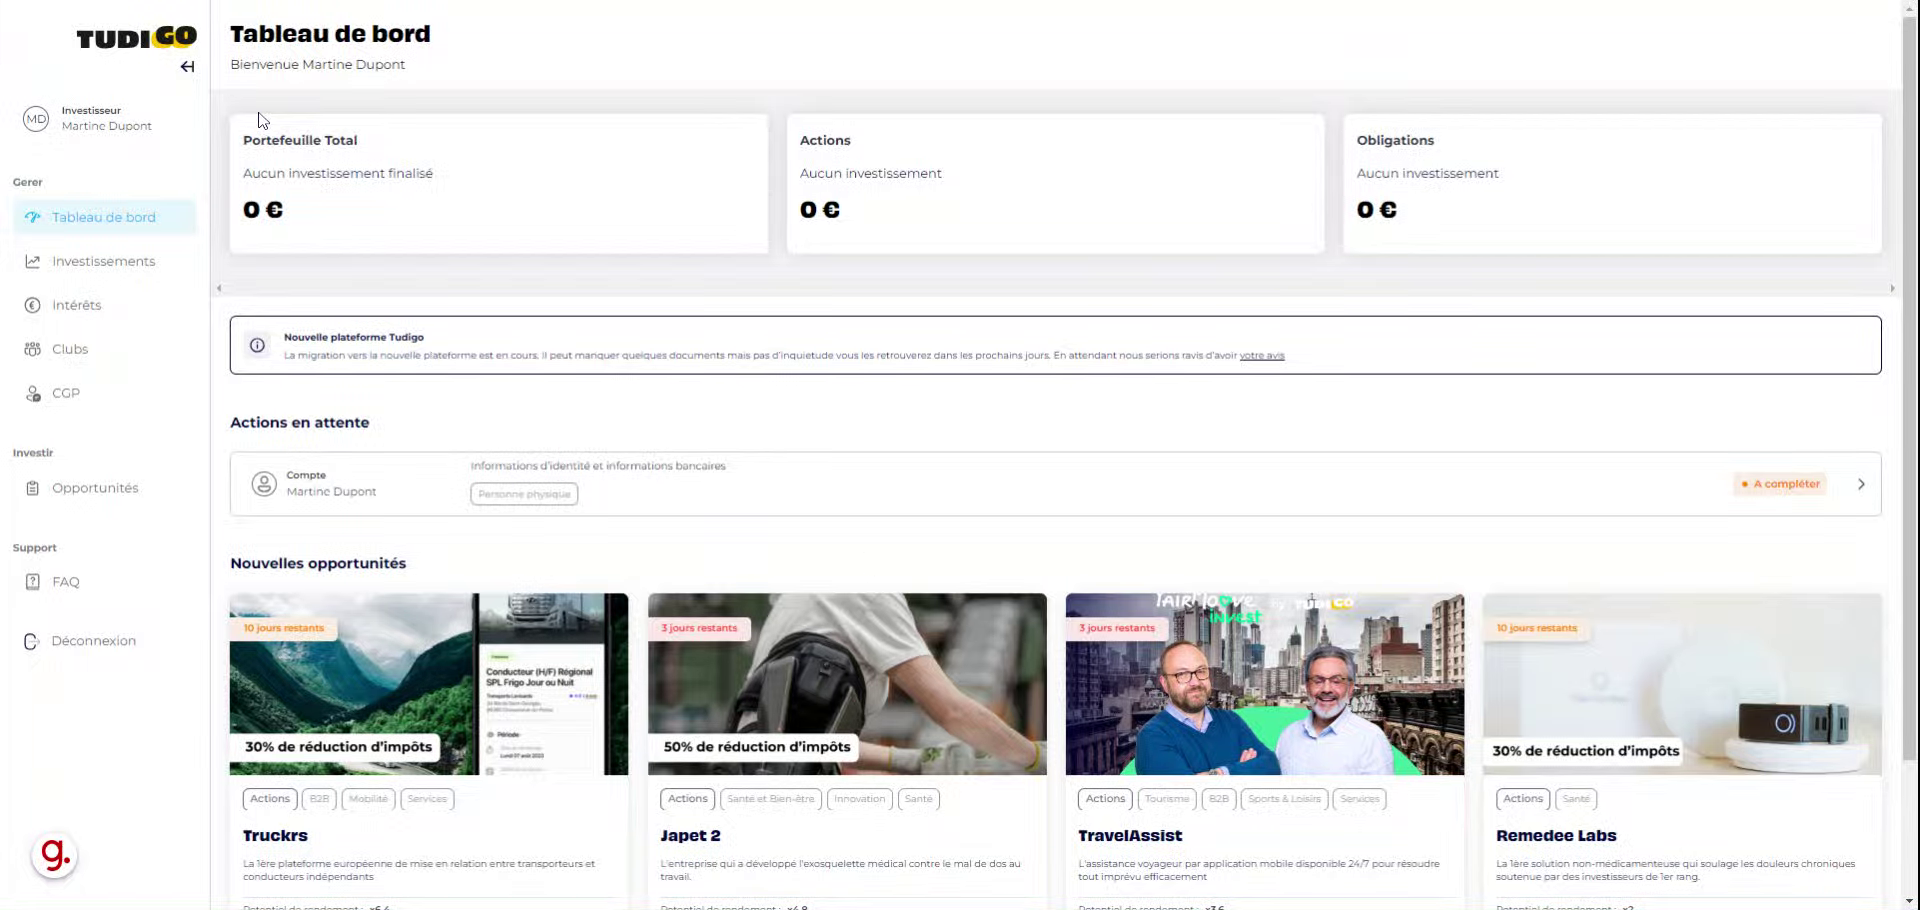Click the Mobilité tag on Truckrs
This screenshot has height=910, width=1920.
[x=369, y=799]
